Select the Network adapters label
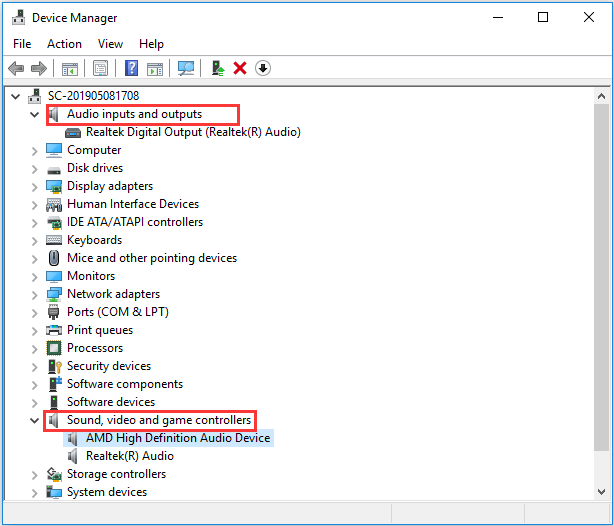 113,294
